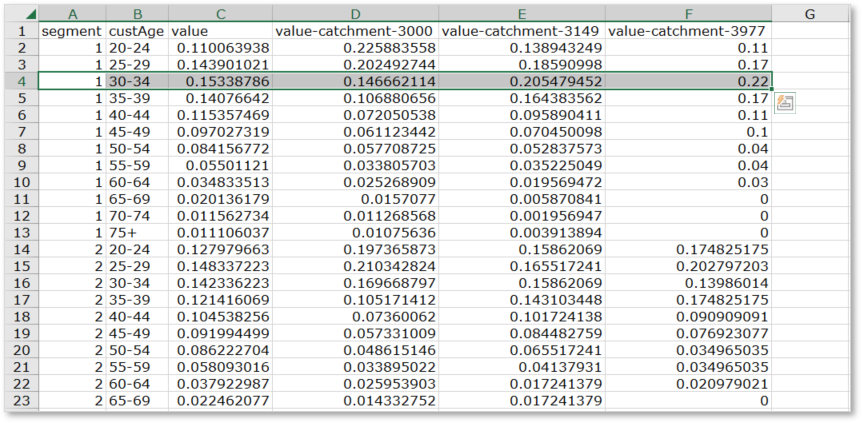Click the 'value-catchment-3000' header cell

tap(354, 31)
